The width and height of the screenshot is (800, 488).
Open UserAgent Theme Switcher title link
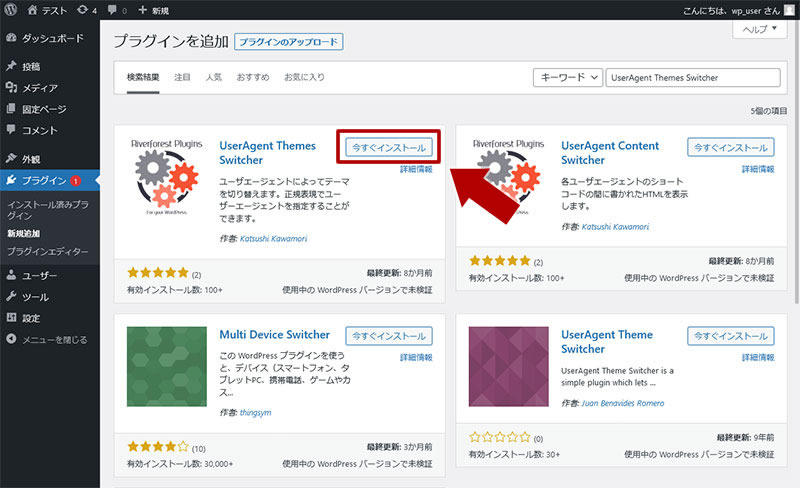click(x=607, y=341)
